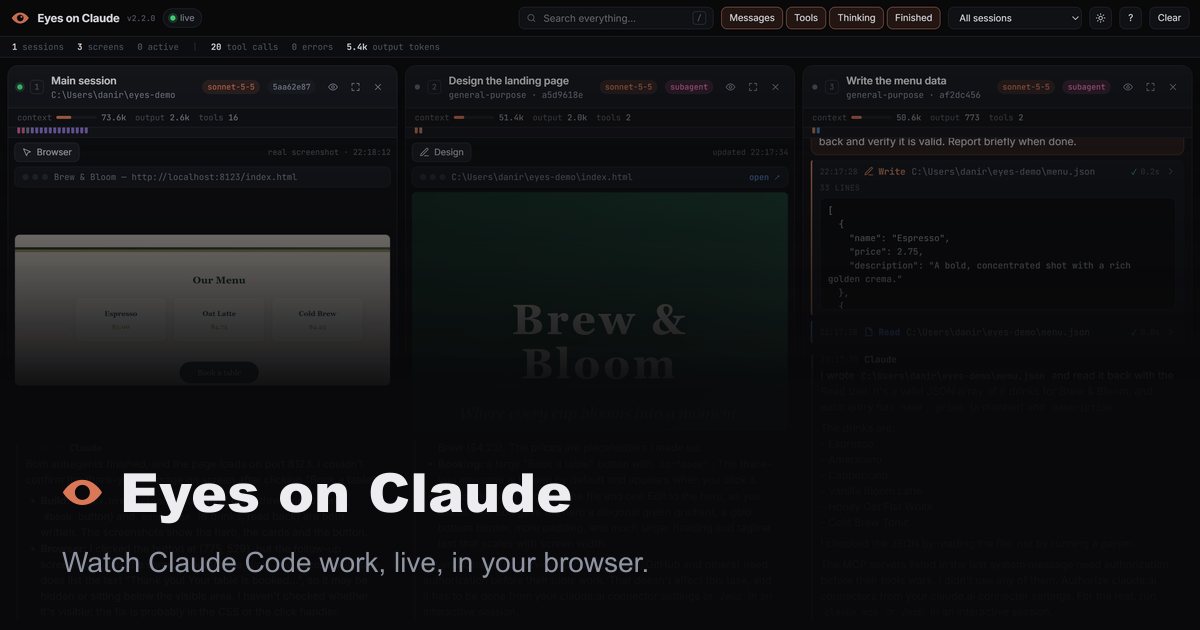Image resolution: width=1200 pixels, height=630 pixels.
Task: Toggle the Thinking filter
Action: [857, 18]
